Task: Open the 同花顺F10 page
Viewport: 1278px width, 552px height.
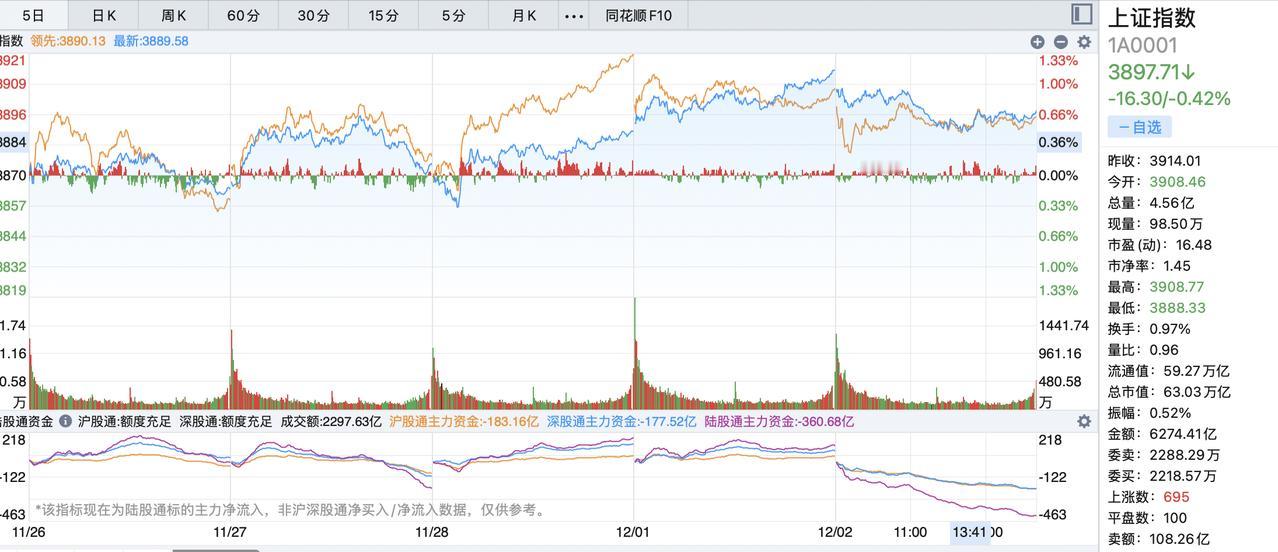Action: click(639, 15)
